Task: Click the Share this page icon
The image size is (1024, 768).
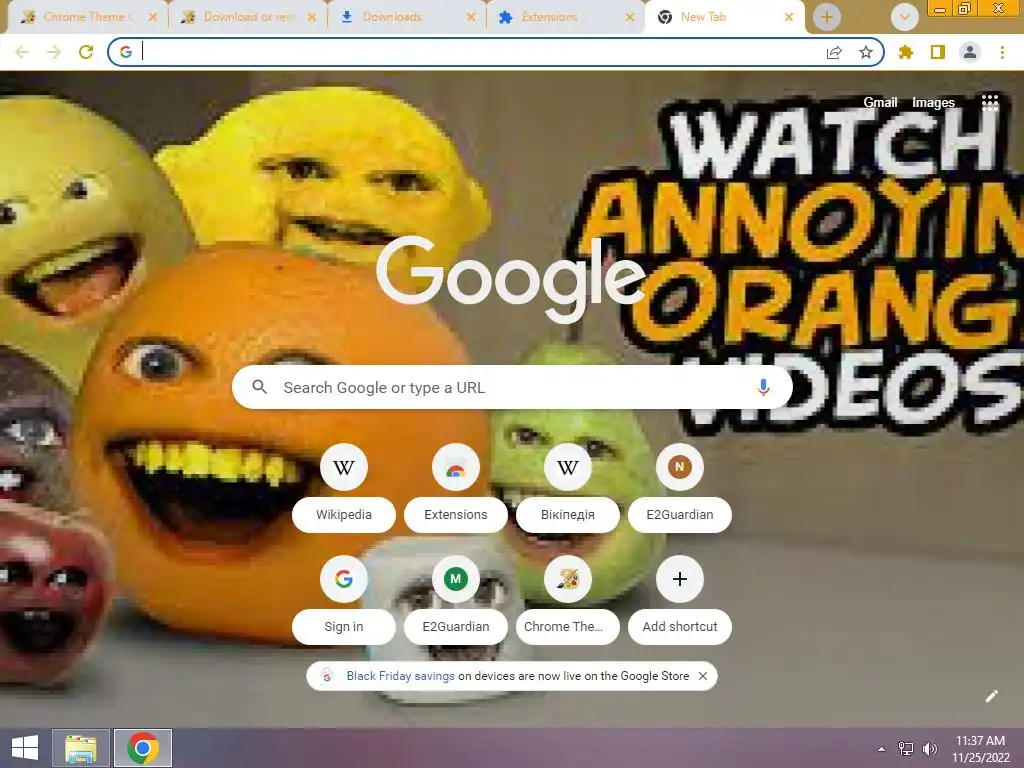Action: click(834, 53)
